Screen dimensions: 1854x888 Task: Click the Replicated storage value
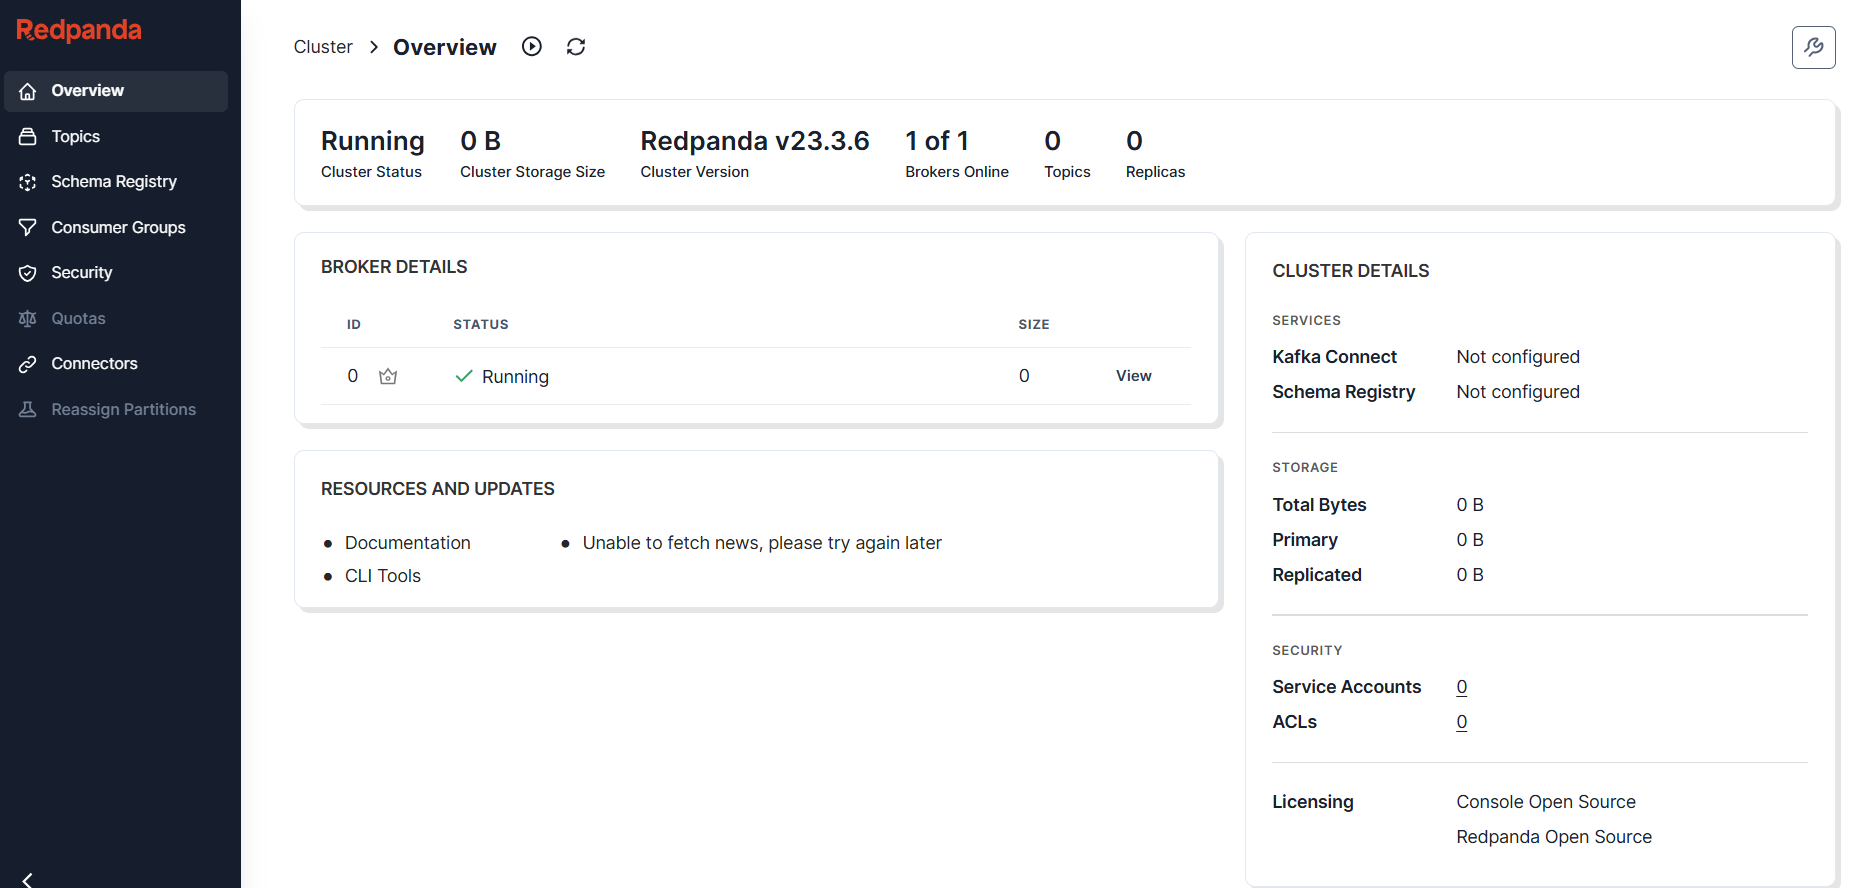click(1470, 575)
